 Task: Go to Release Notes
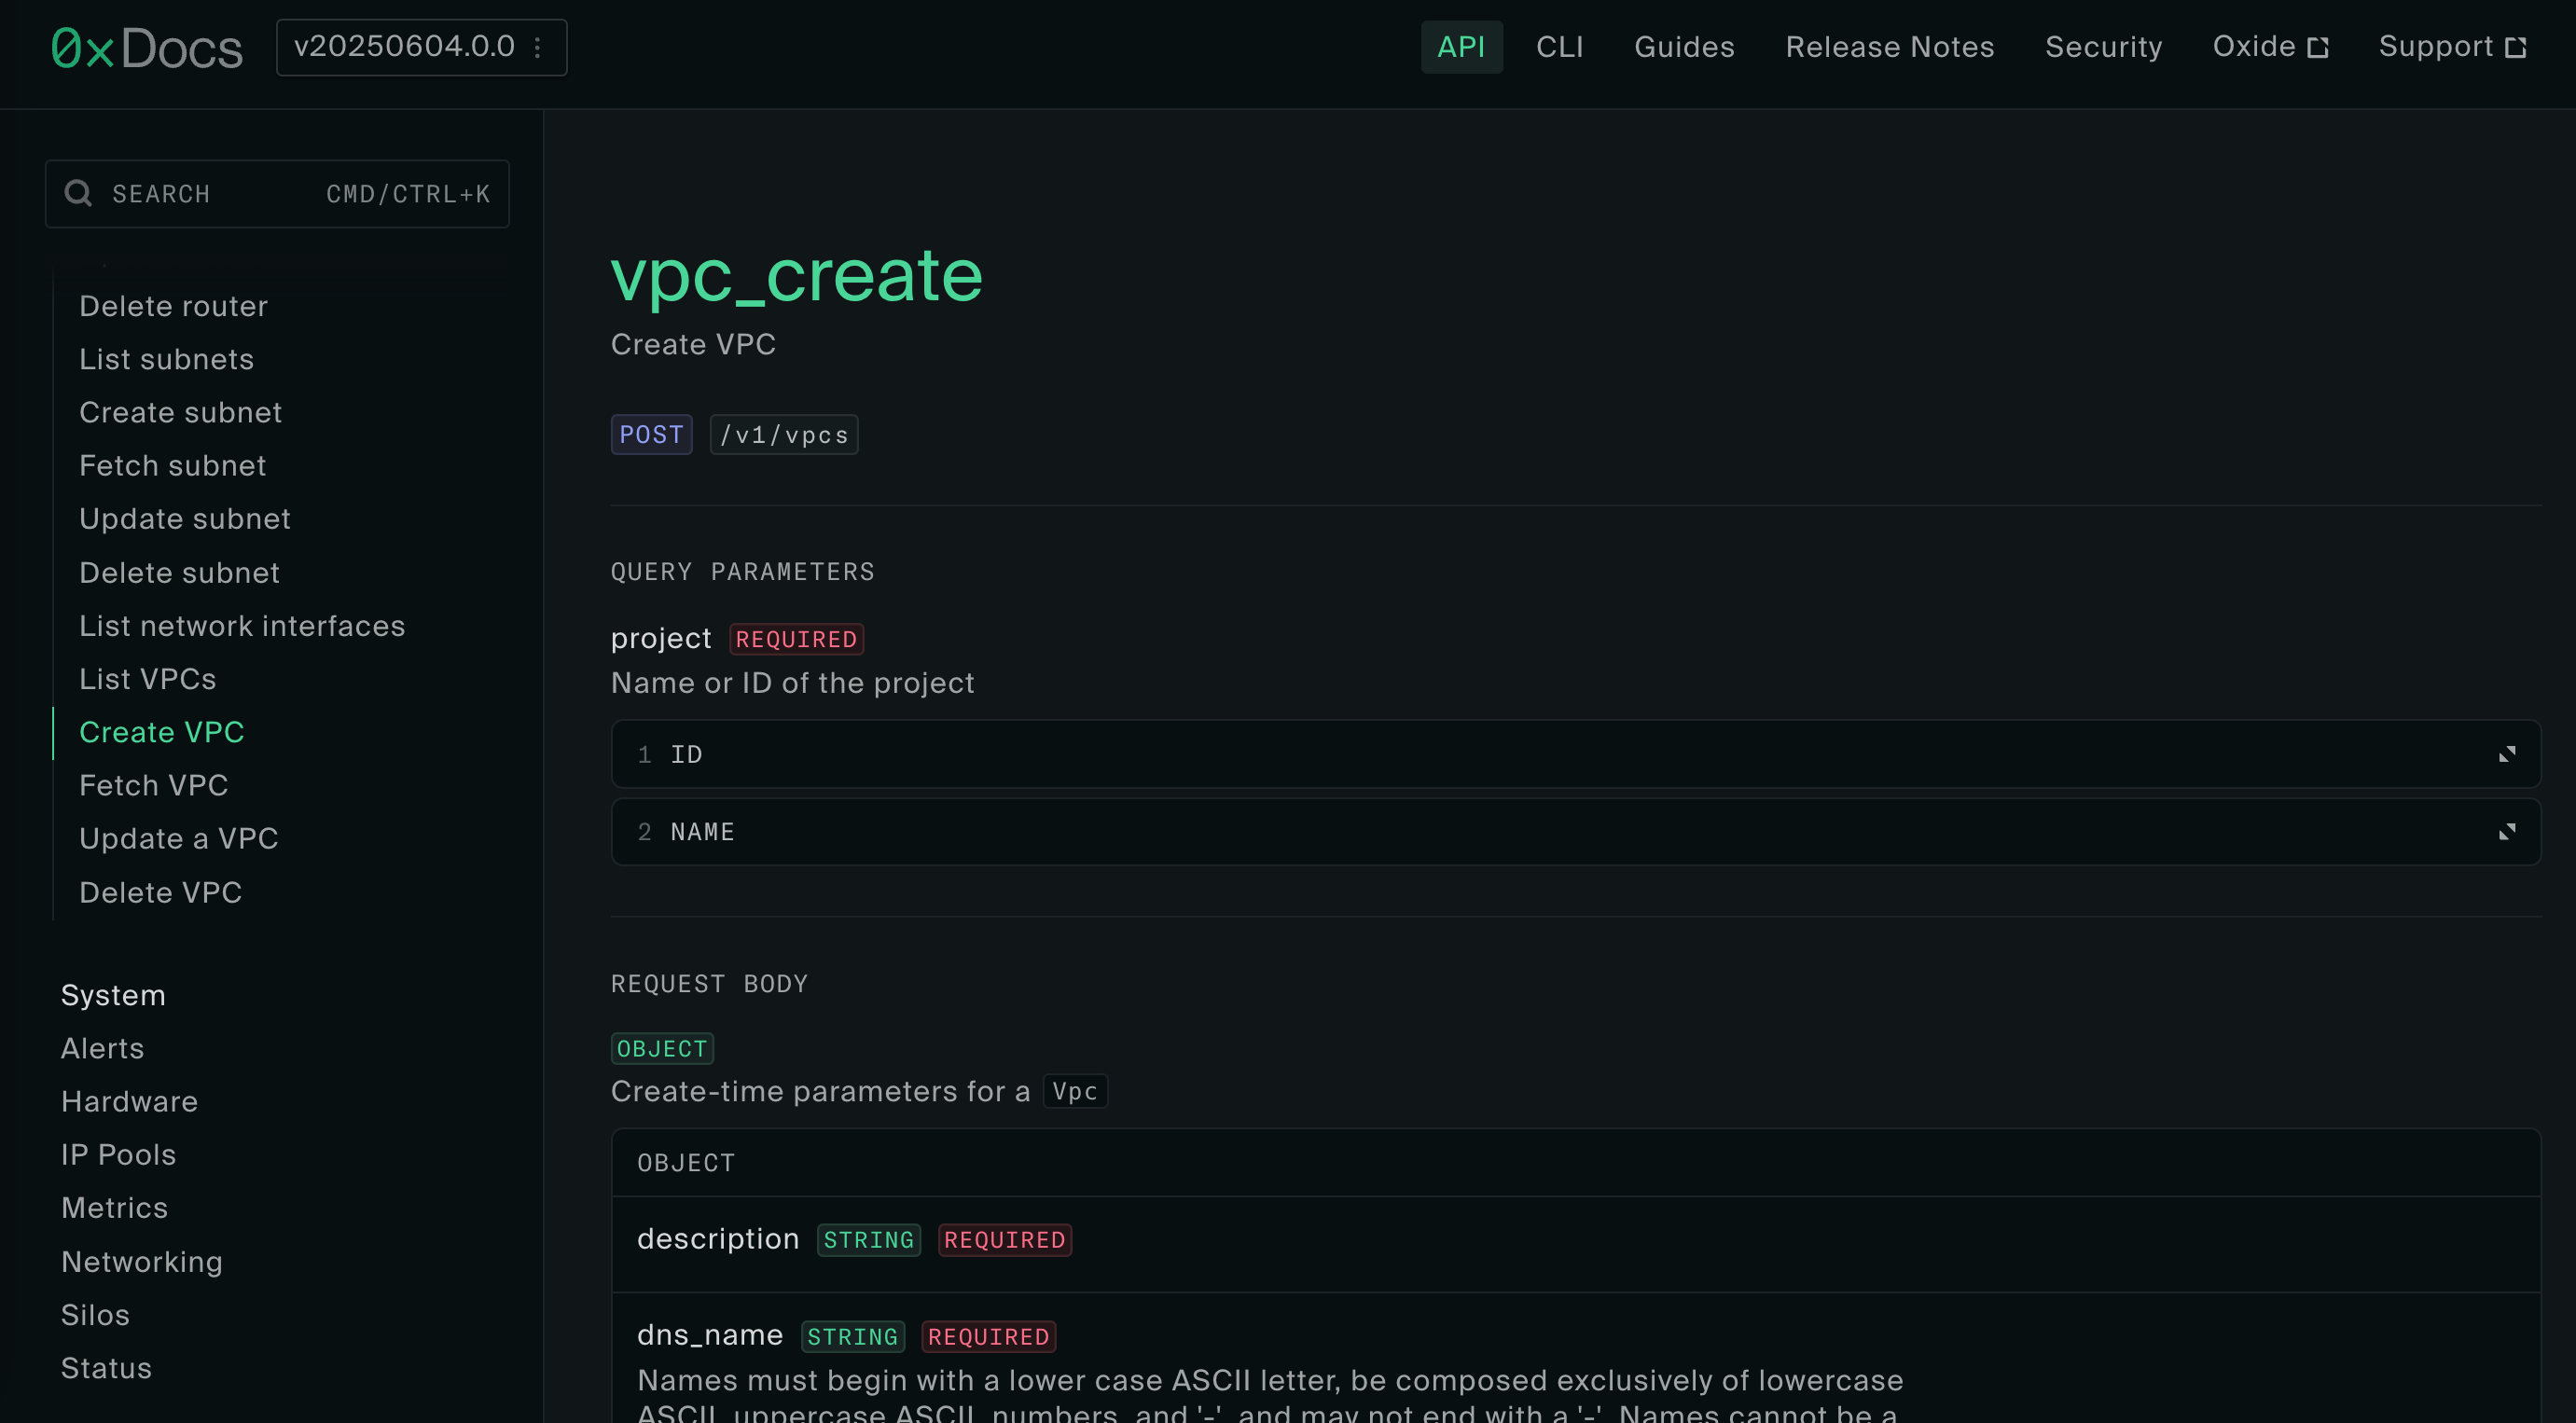tap(1889, 47)
